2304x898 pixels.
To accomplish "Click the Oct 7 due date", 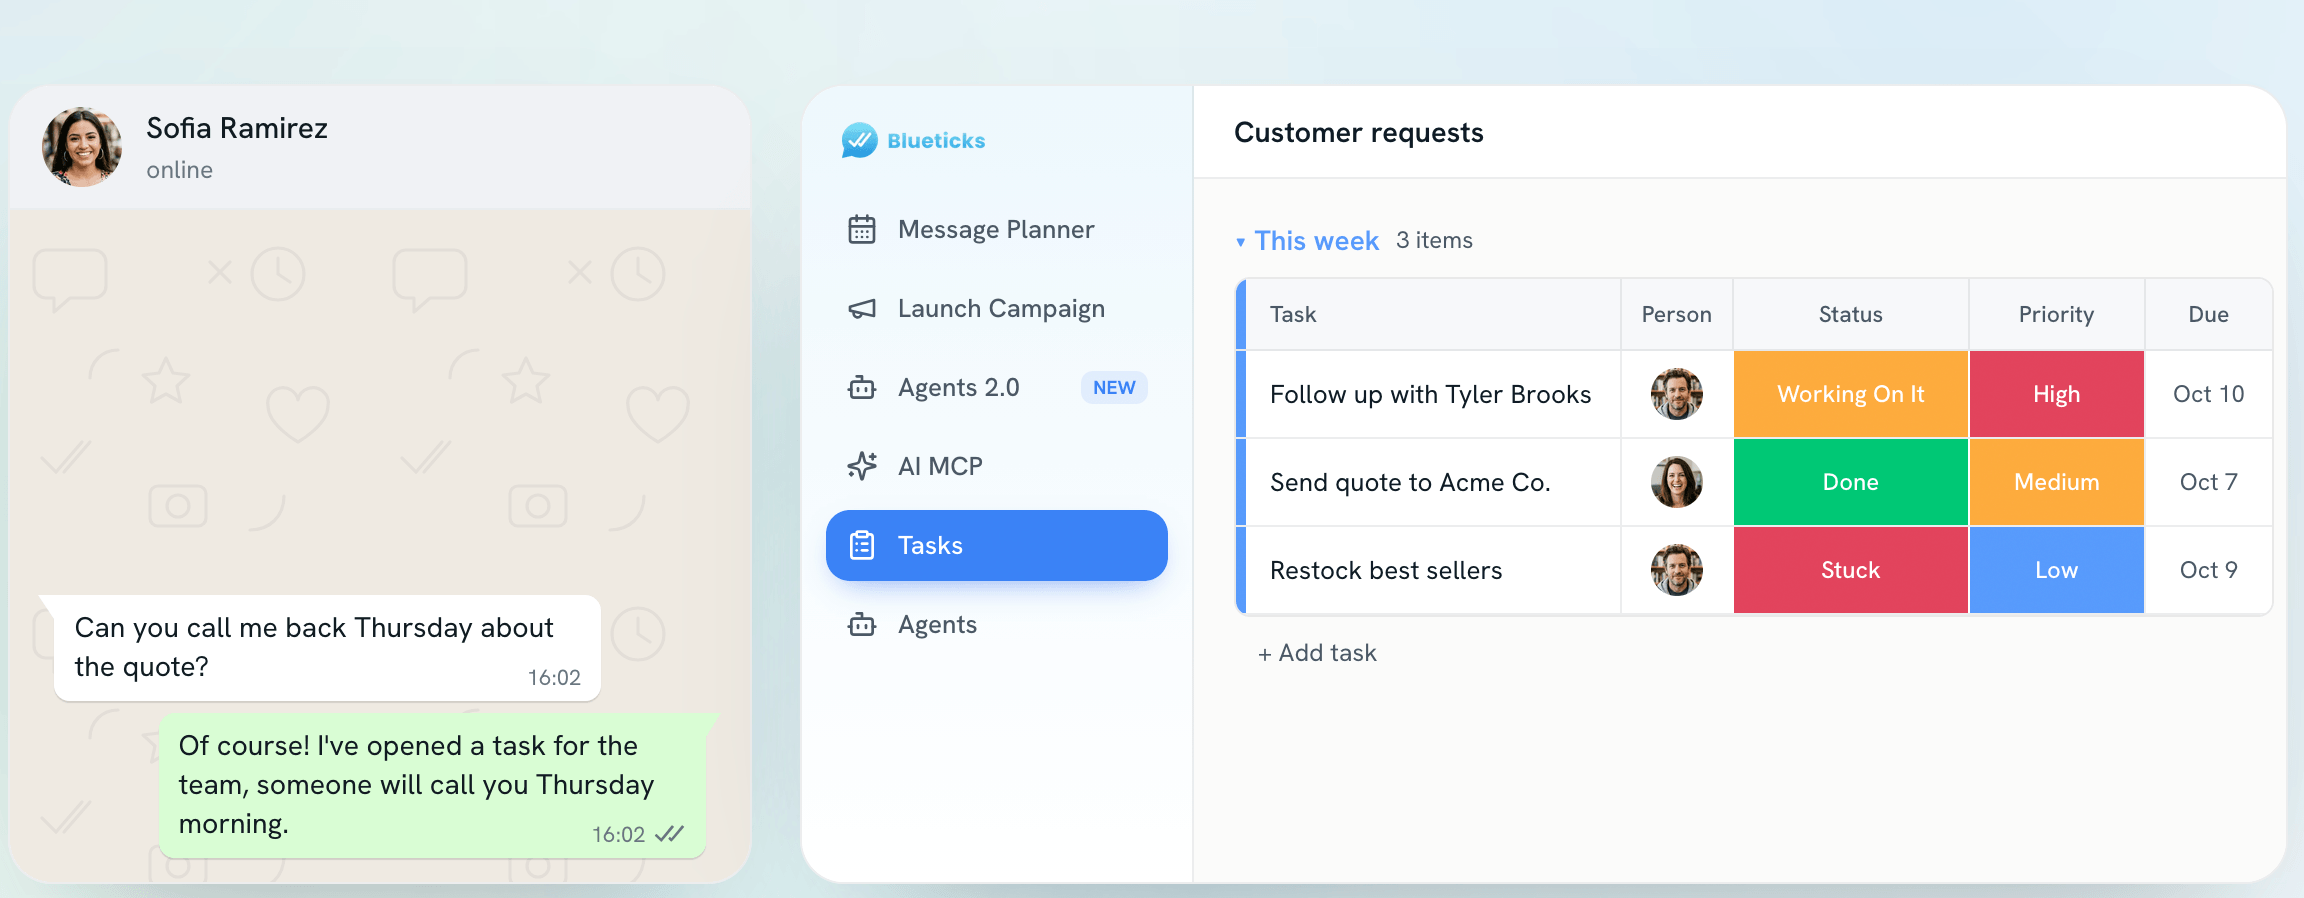I will [2208, 482].
